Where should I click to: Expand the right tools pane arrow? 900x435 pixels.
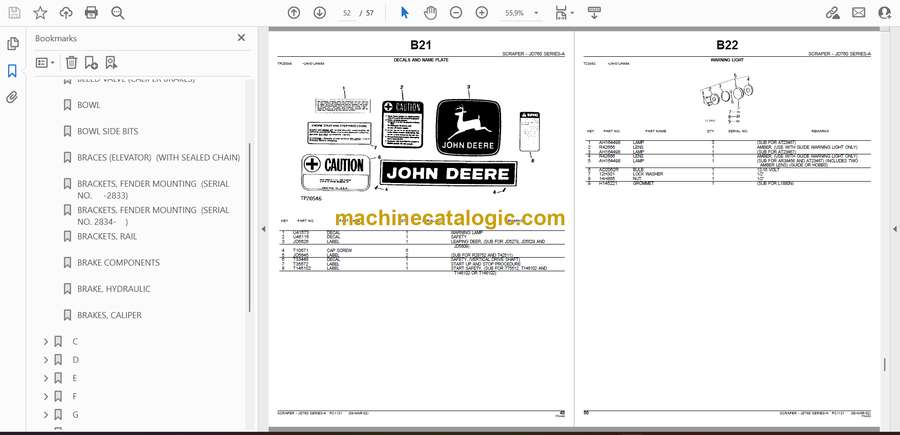894,229
